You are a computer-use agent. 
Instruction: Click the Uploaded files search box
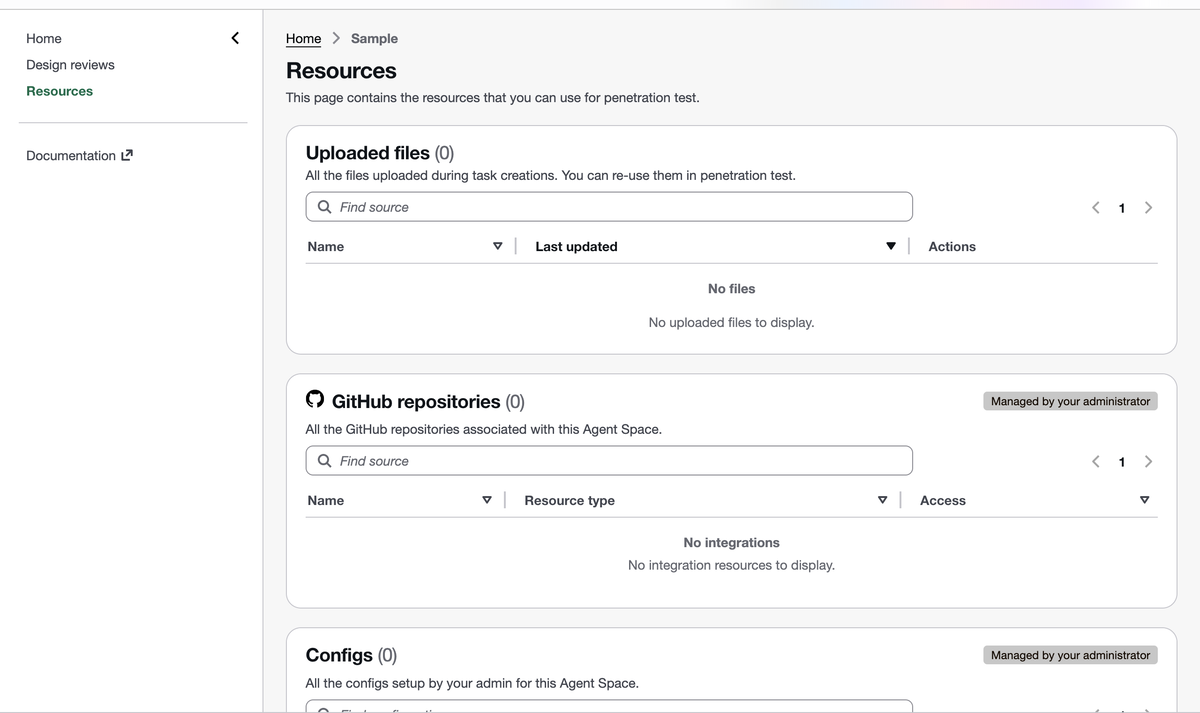pos(620,207)
